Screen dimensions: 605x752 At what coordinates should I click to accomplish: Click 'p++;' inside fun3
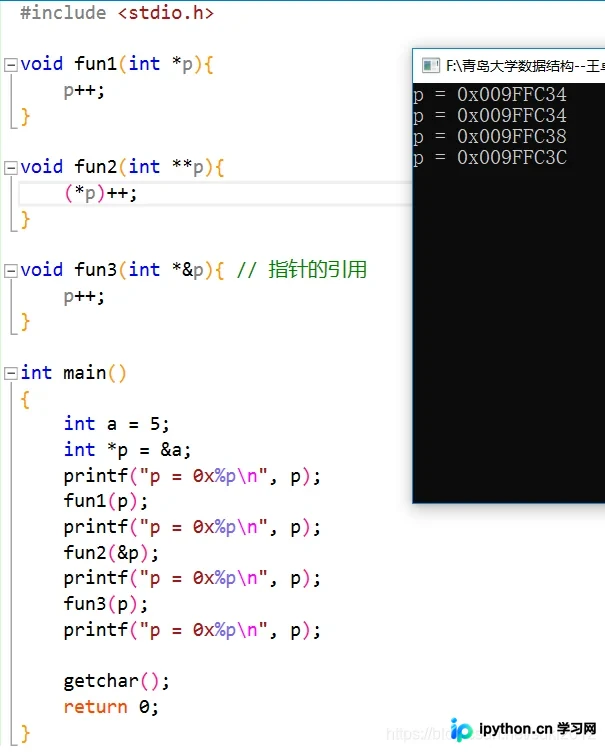tap(84, 297)
